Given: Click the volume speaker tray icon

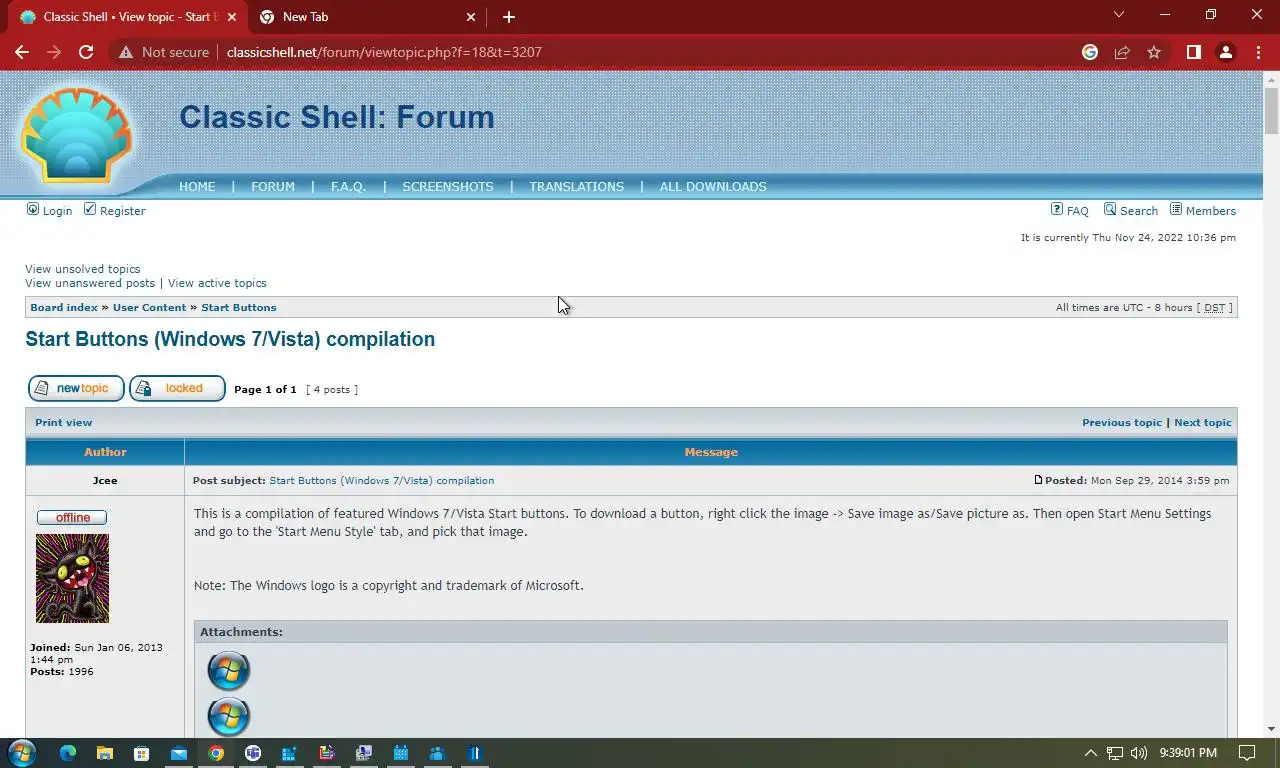Looking at the screenshot, I should point(1140,753).
